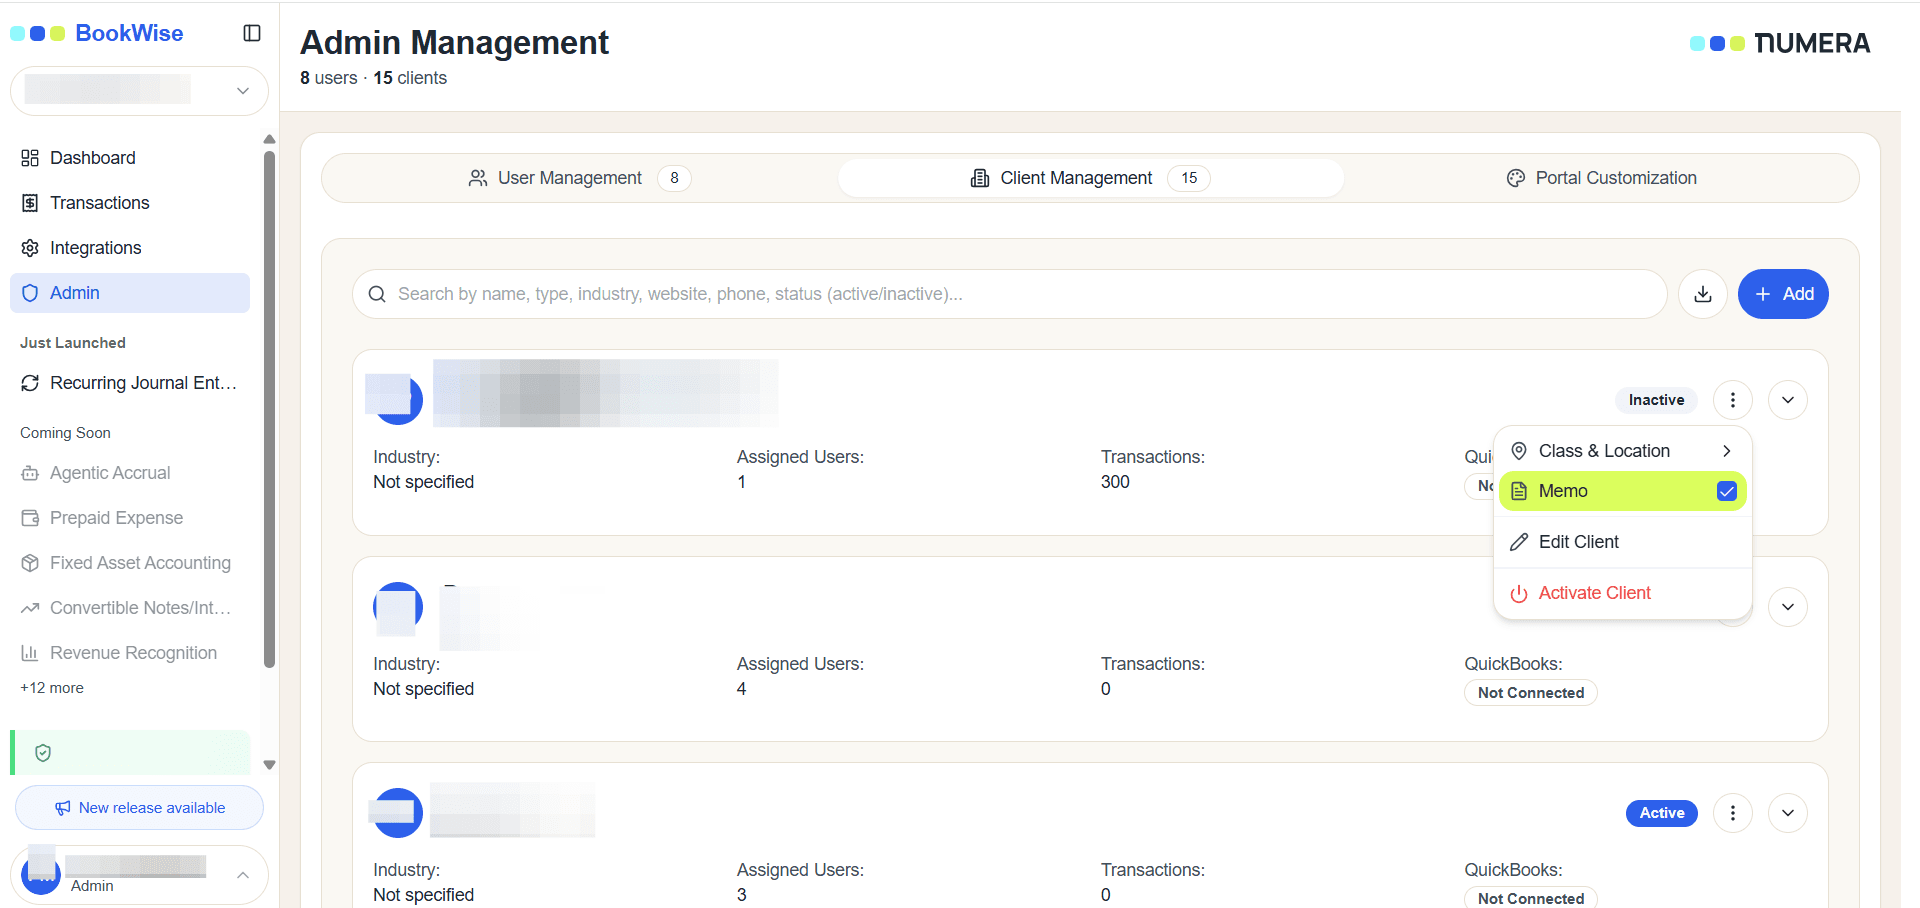Select Activate Client in the menu
This screenshot has width=1920, height=908.
pos(1622,593)
